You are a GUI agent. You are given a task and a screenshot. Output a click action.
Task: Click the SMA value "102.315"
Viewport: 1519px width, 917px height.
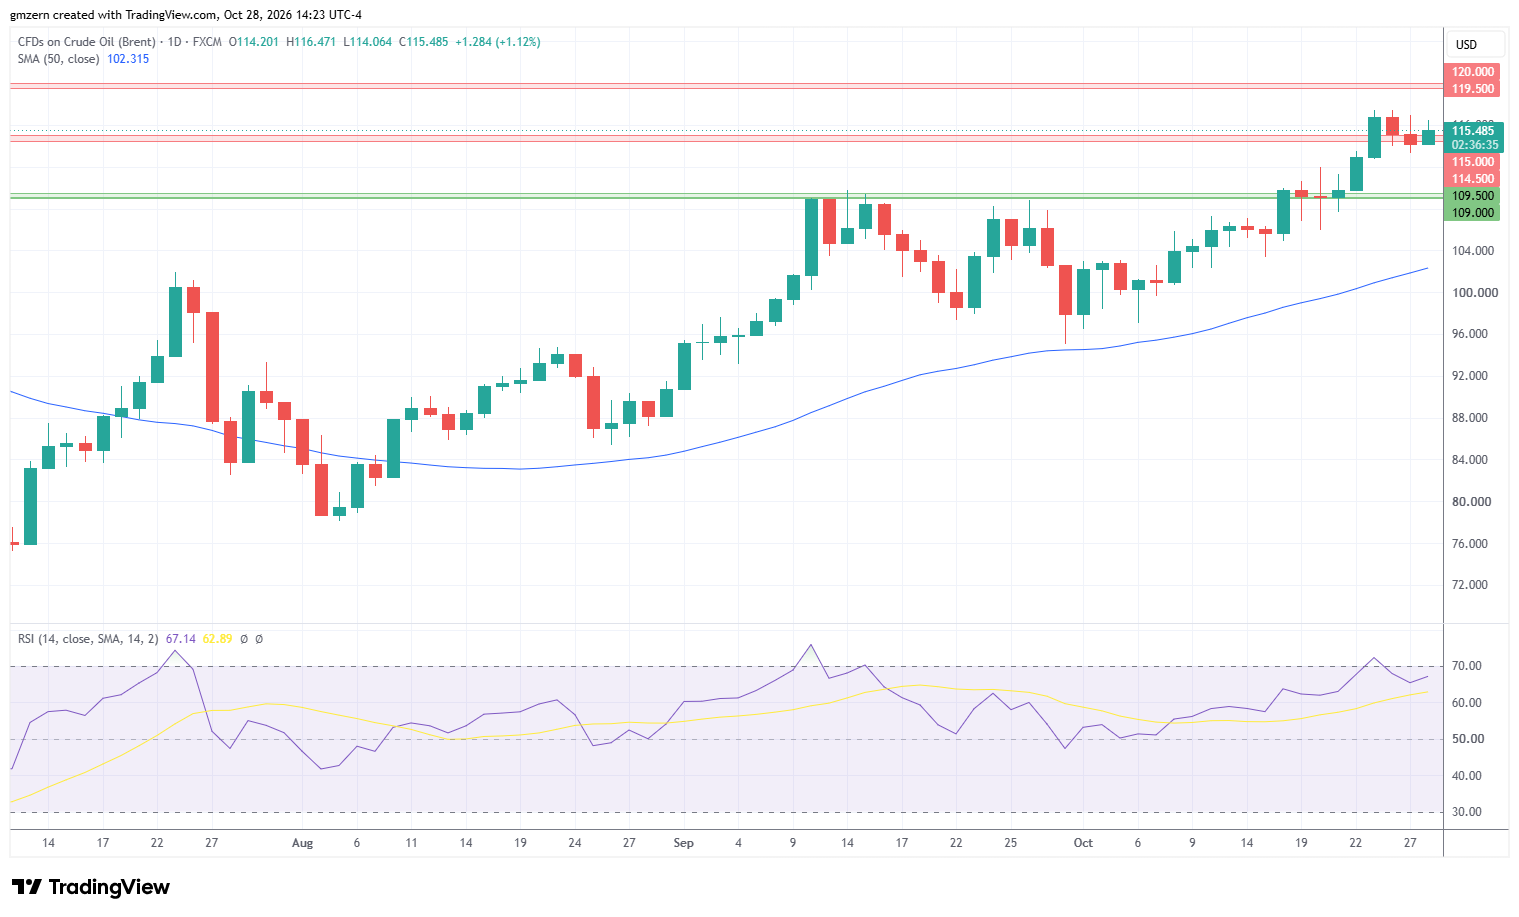tap(128, 59)
